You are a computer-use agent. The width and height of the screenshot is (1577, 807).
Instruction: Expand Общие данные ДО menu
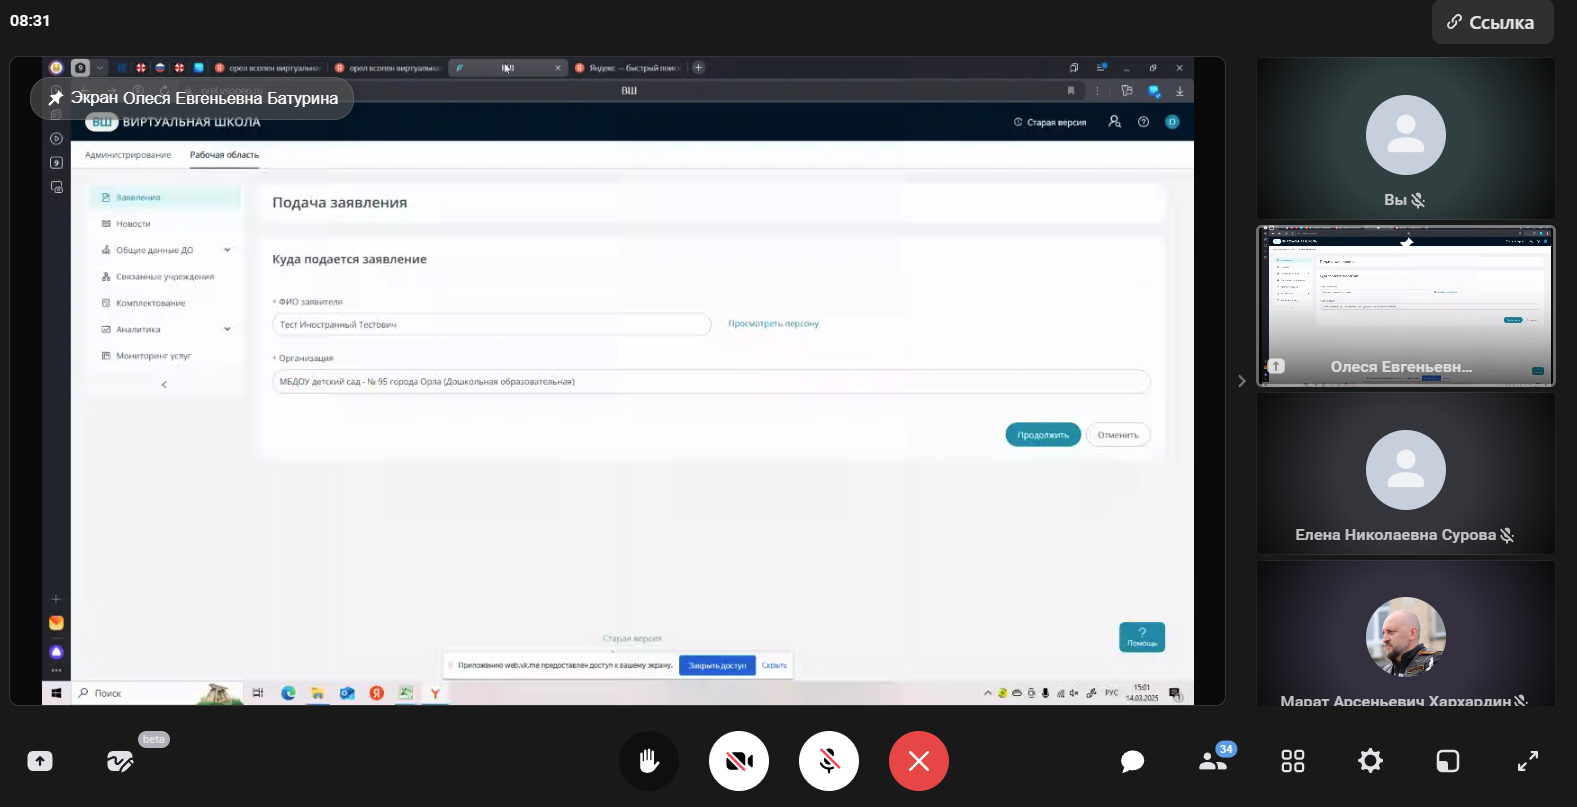[226, 250]
